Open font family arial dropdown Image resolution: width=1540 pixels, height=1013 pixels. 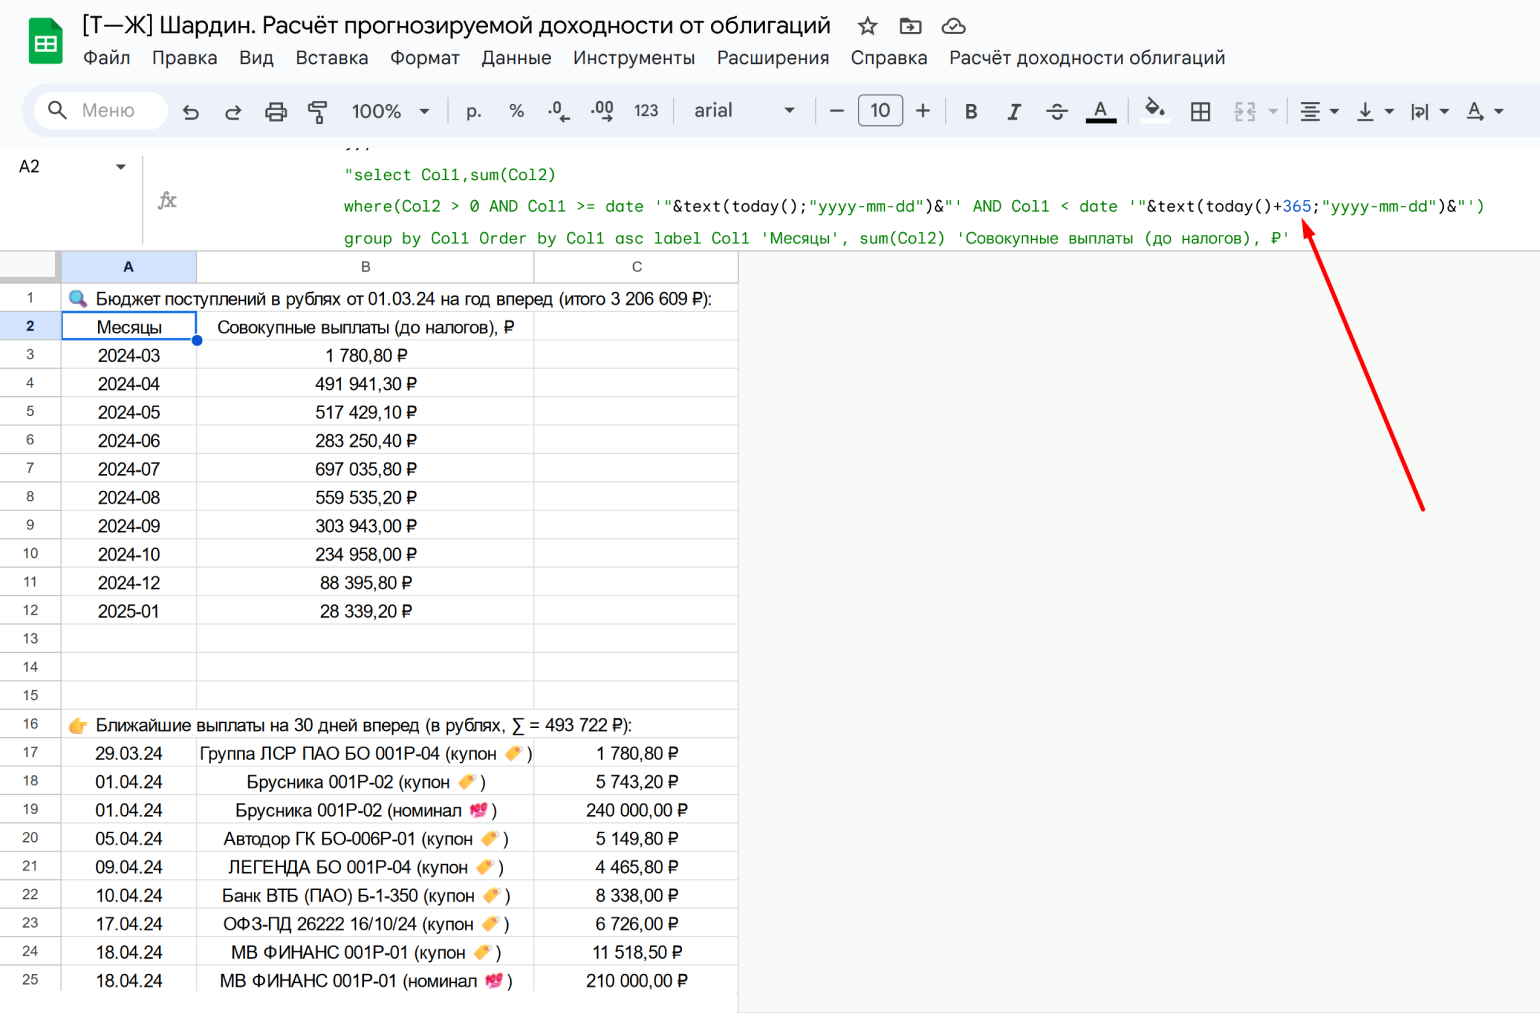coord(744,111)
